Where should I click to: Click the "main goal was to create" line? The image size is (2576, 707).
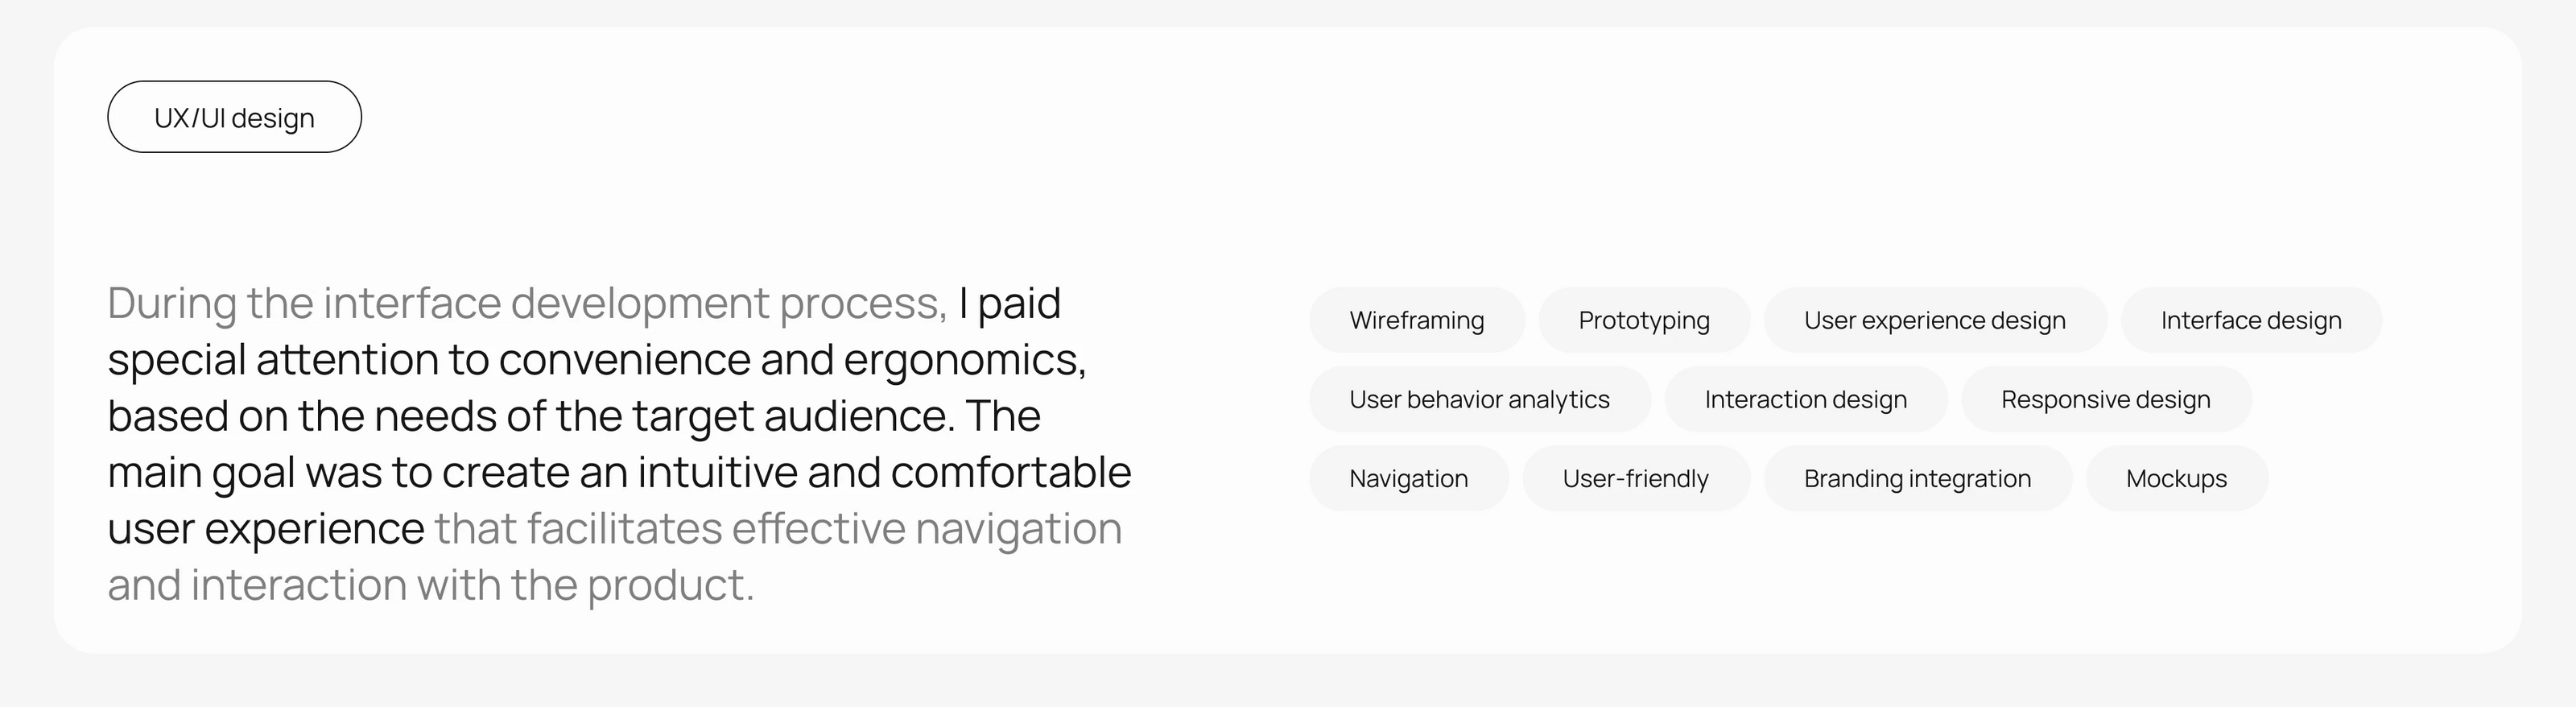(619, 472)
